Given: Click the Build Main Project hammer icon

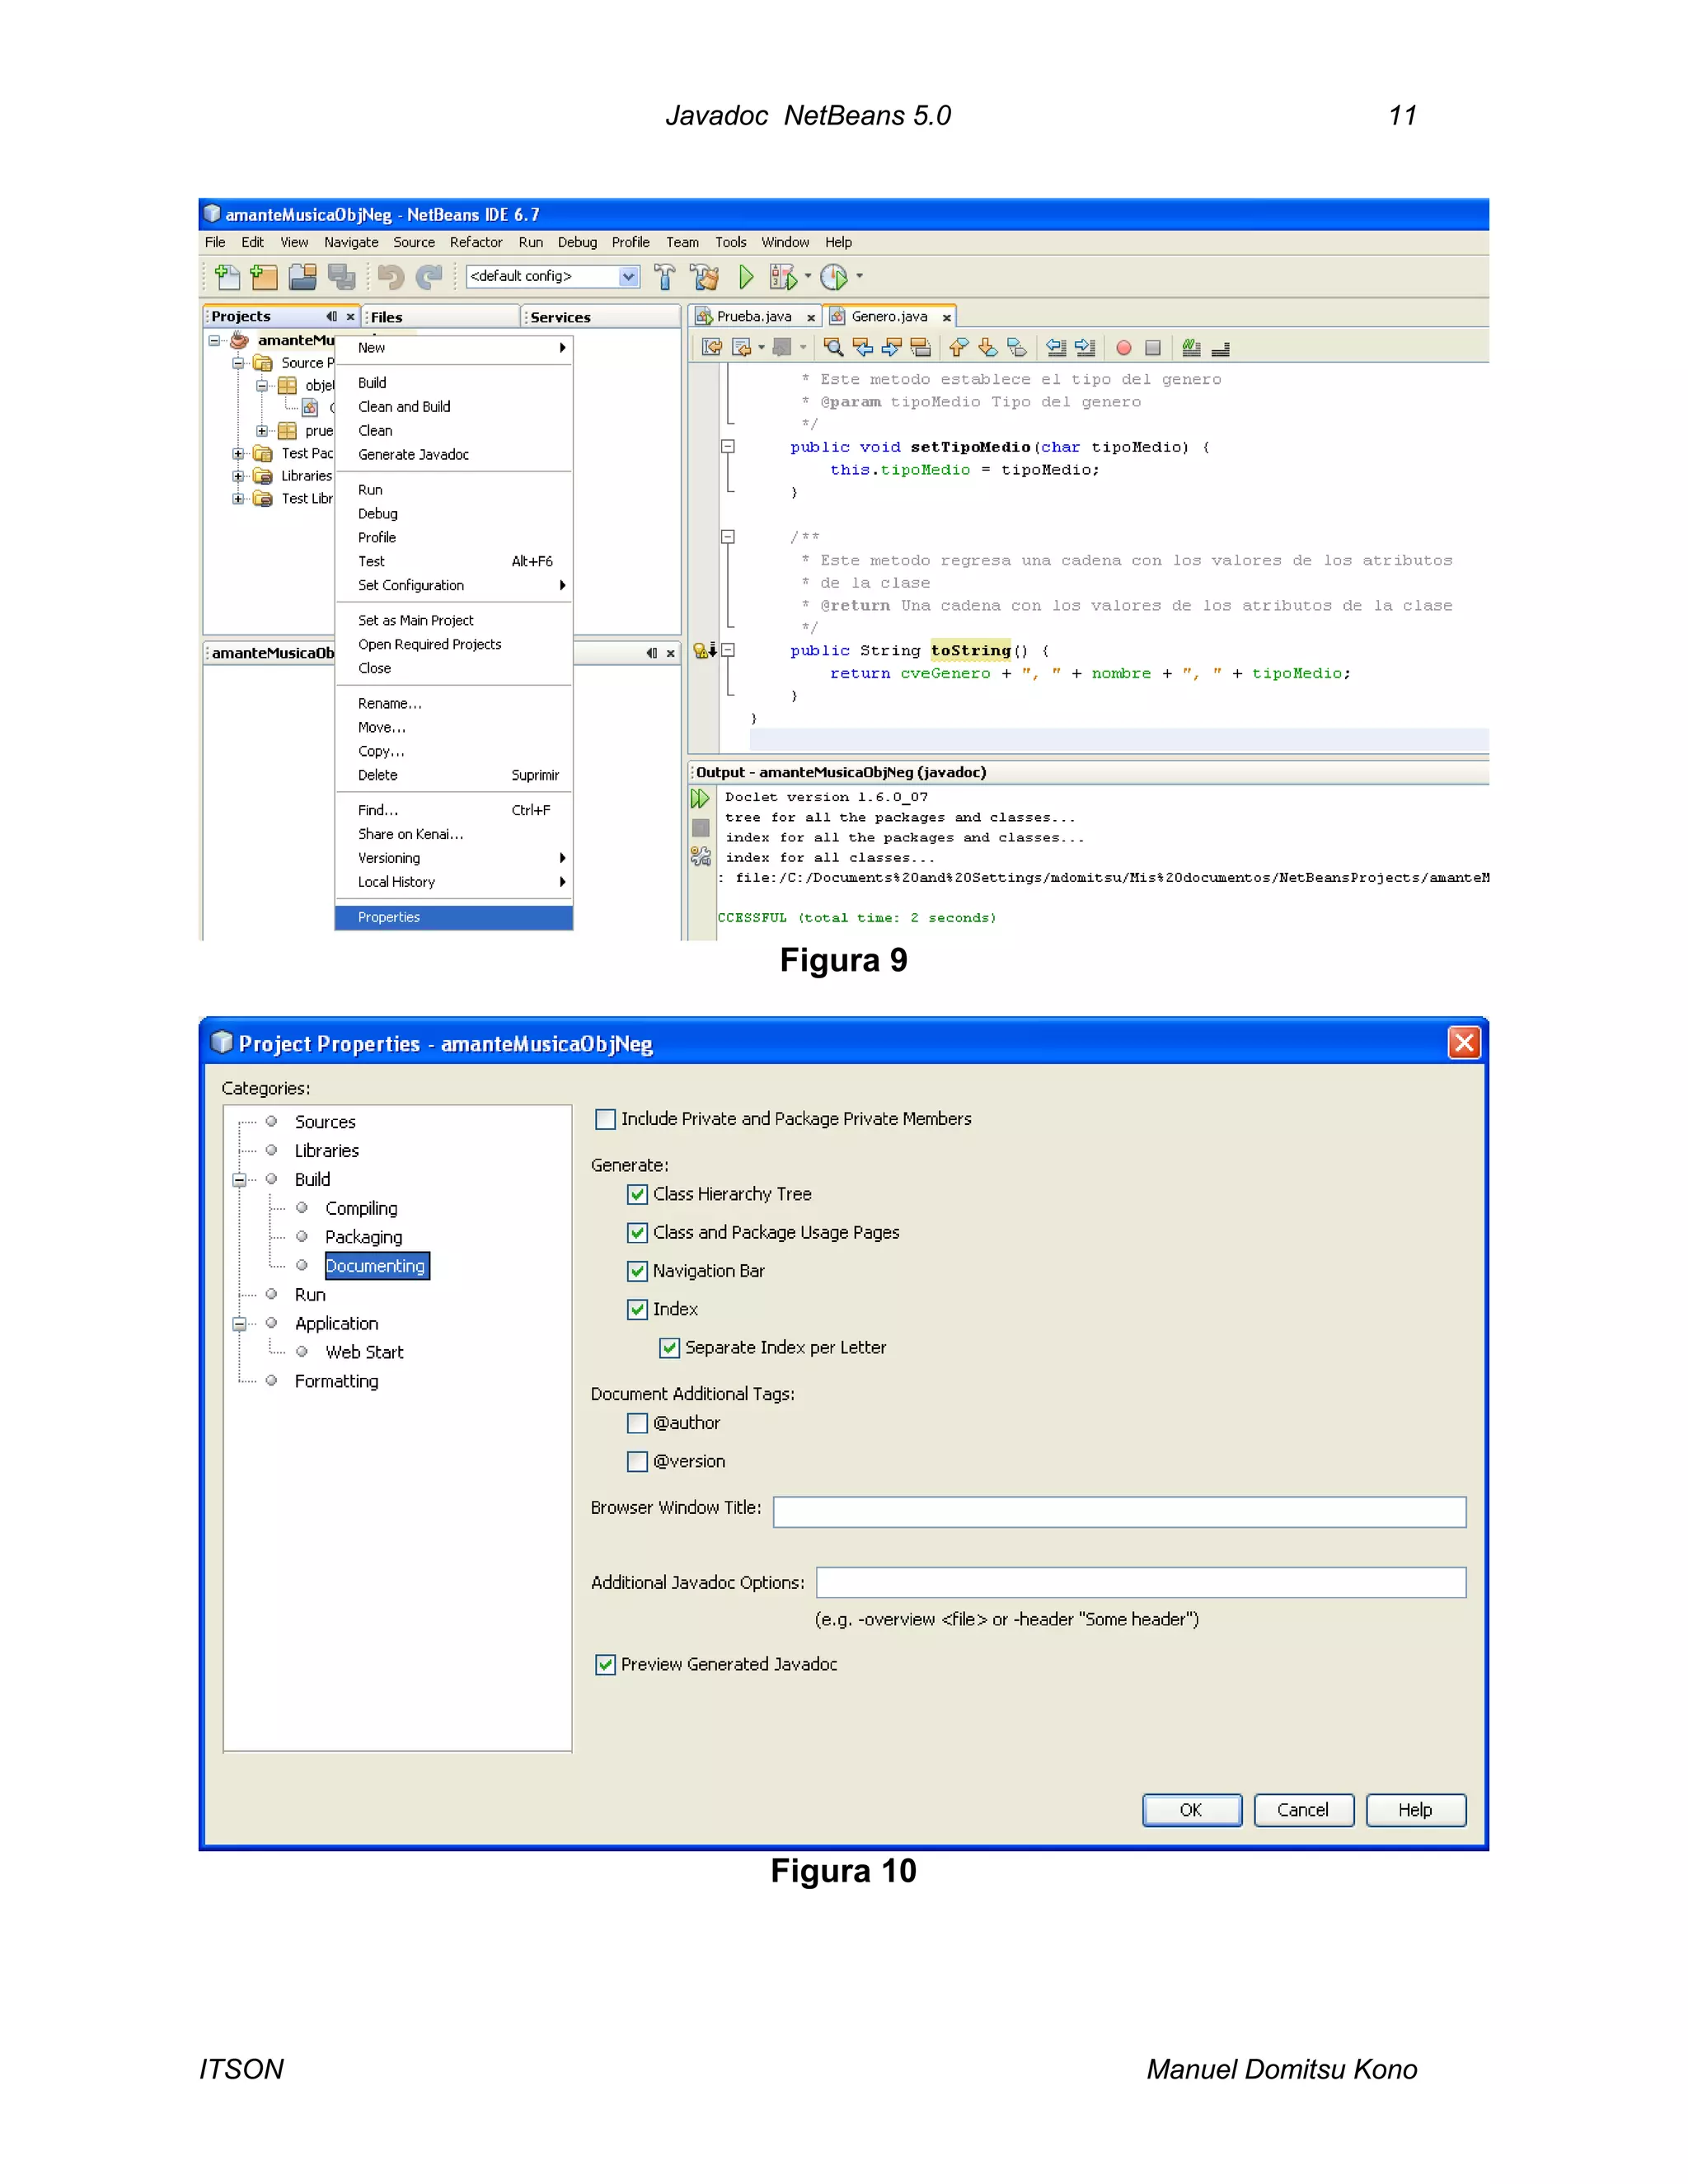Looking at the screenshot, I should coord(664,277).
